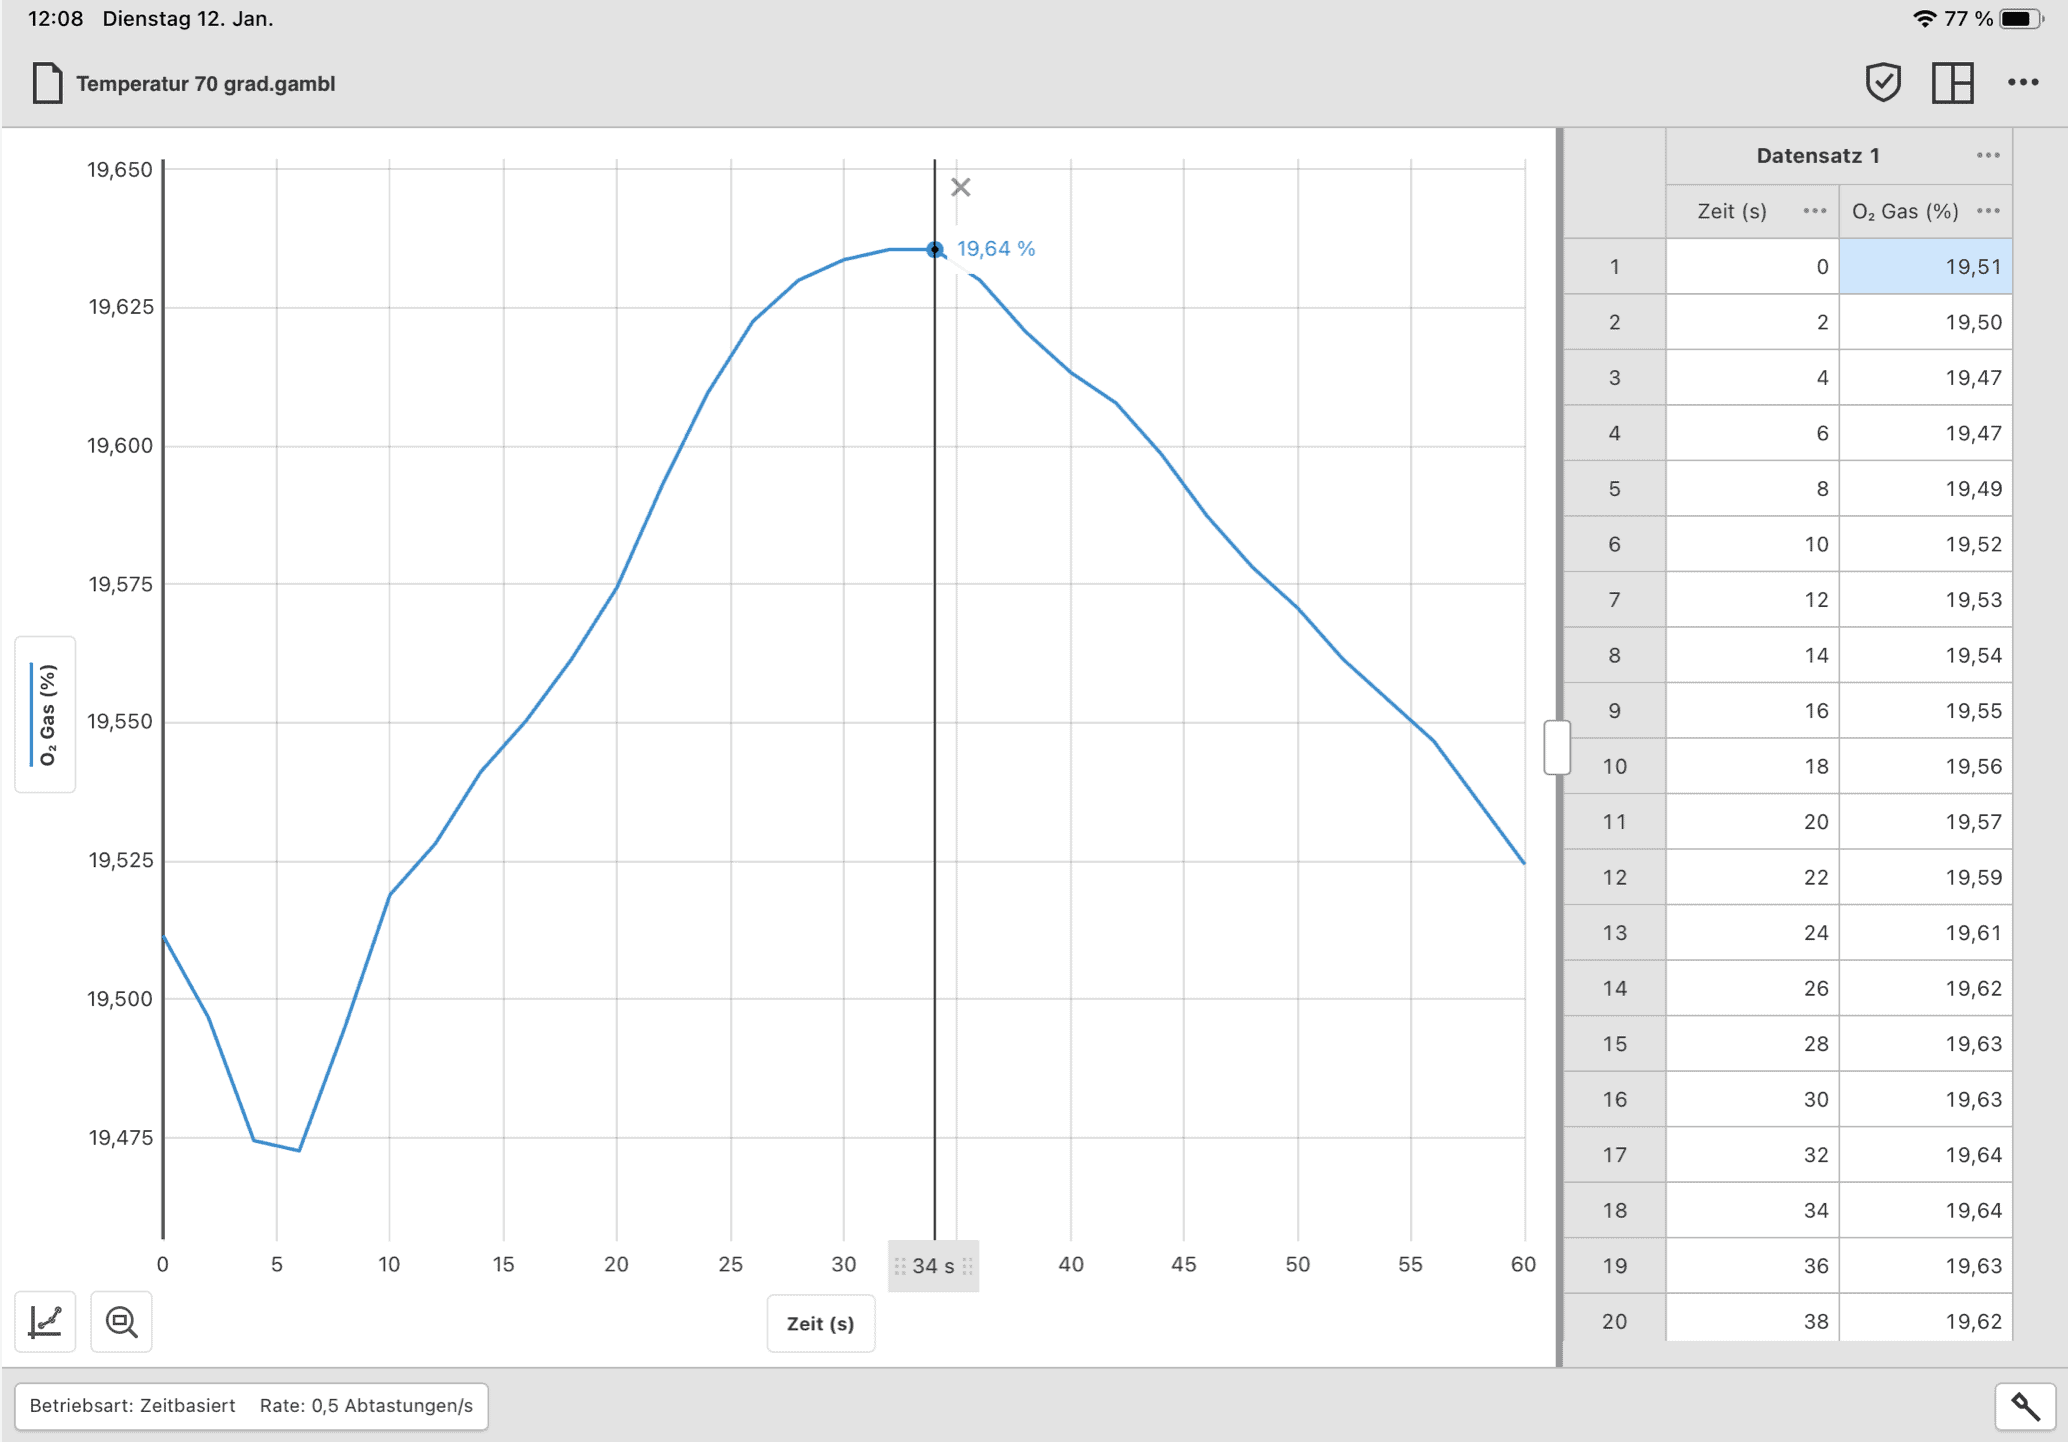Click the O₂ Gas (%) column header name

click(x=1905, y=211)
